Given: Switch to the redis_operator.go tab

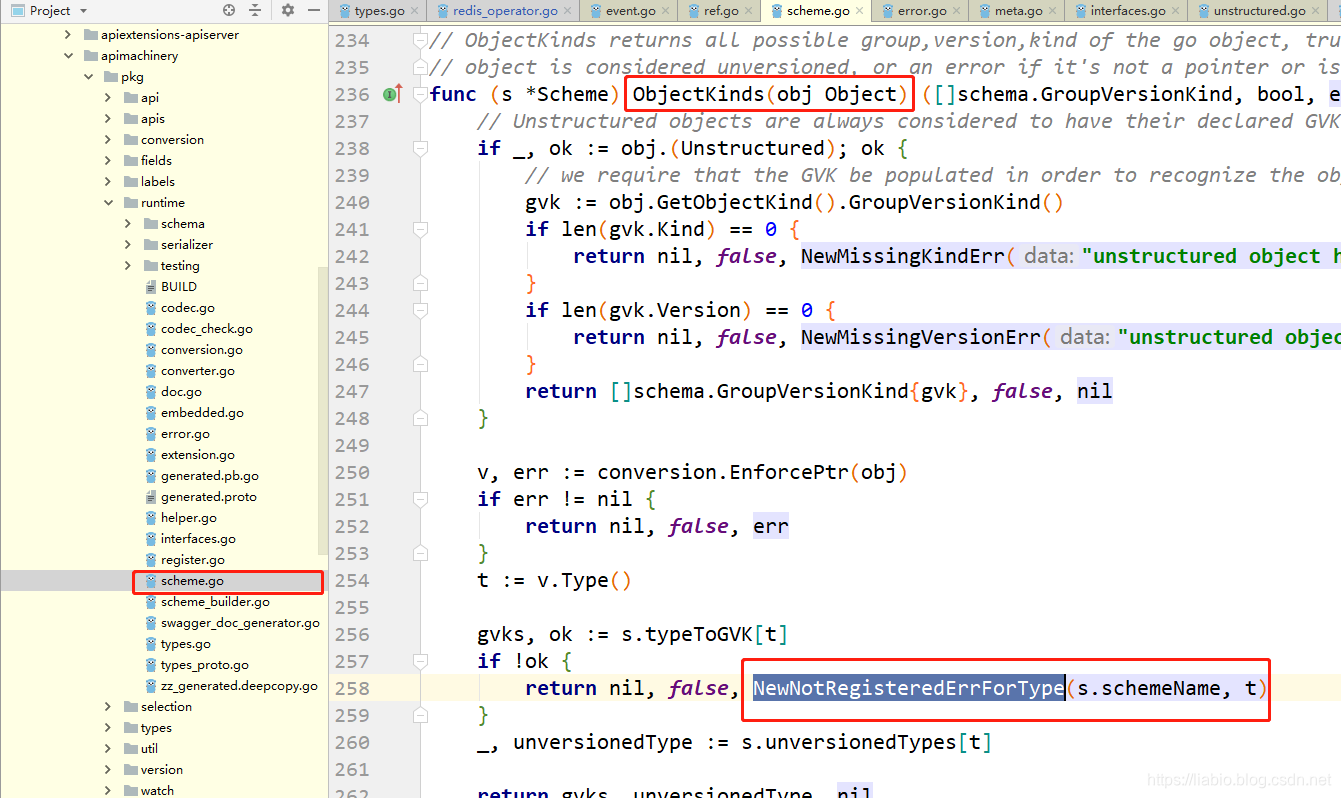Looking at the screenshot, I should pos(505,11).
